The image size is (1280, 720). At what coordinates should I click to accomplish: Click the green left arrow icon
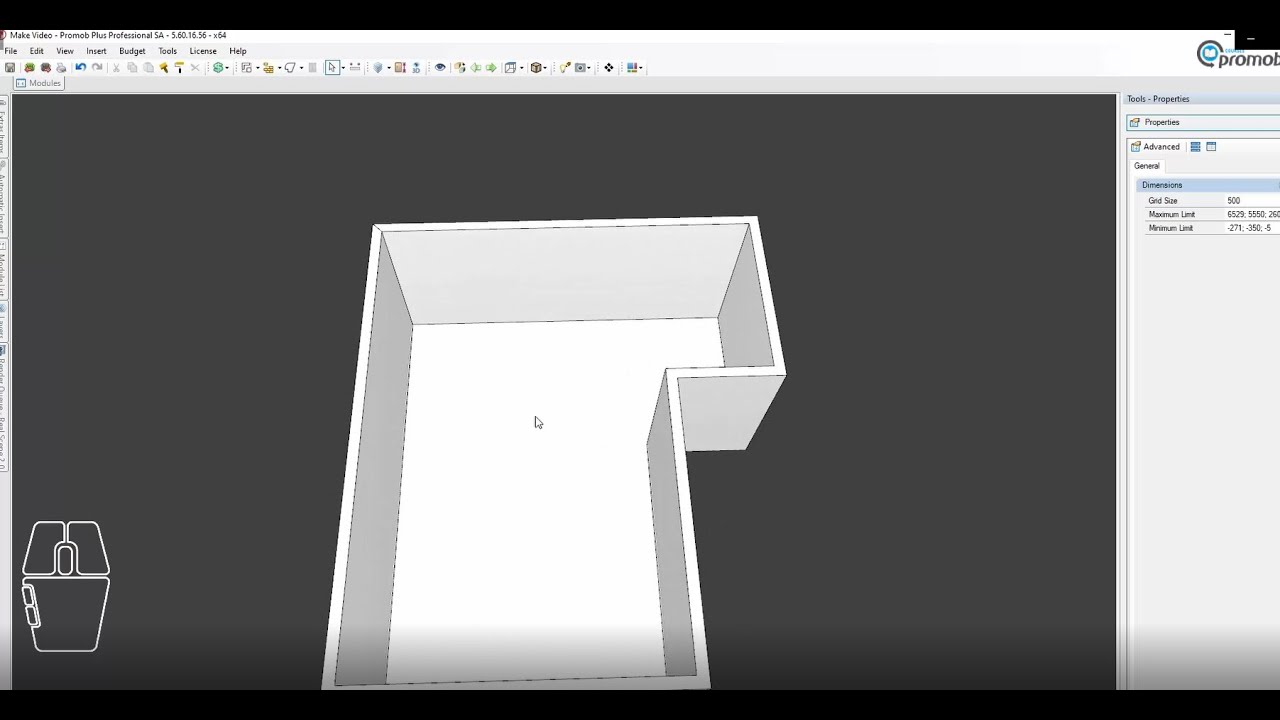tap(476, 68)
